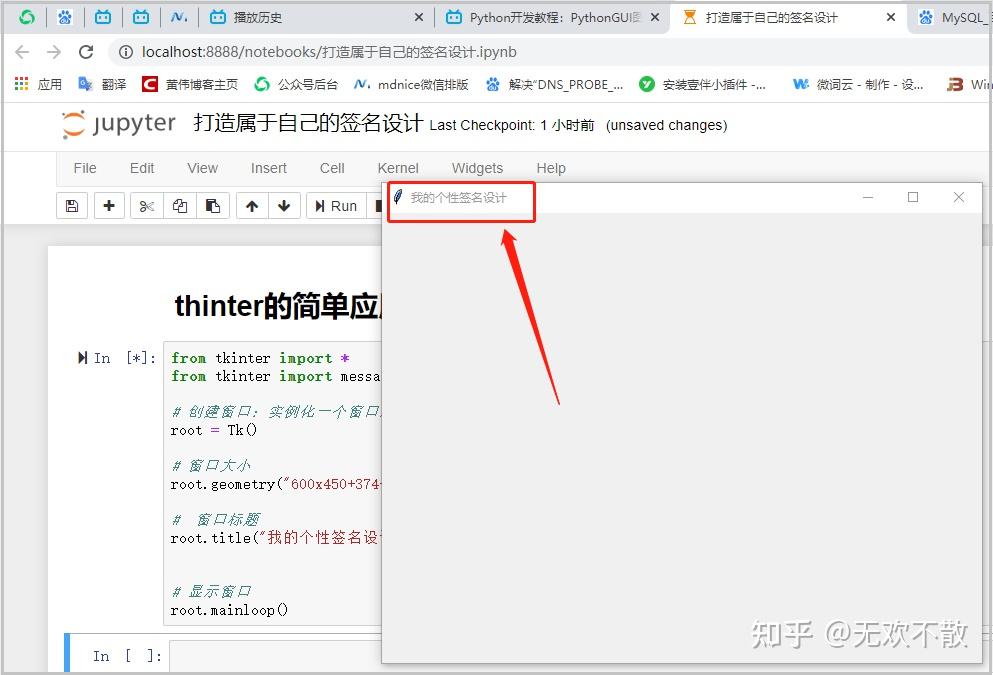Maximize the 我的个性签名设计 window
Image resolution: width=993 pixels, height=675 pixels.
coord(912,197)
